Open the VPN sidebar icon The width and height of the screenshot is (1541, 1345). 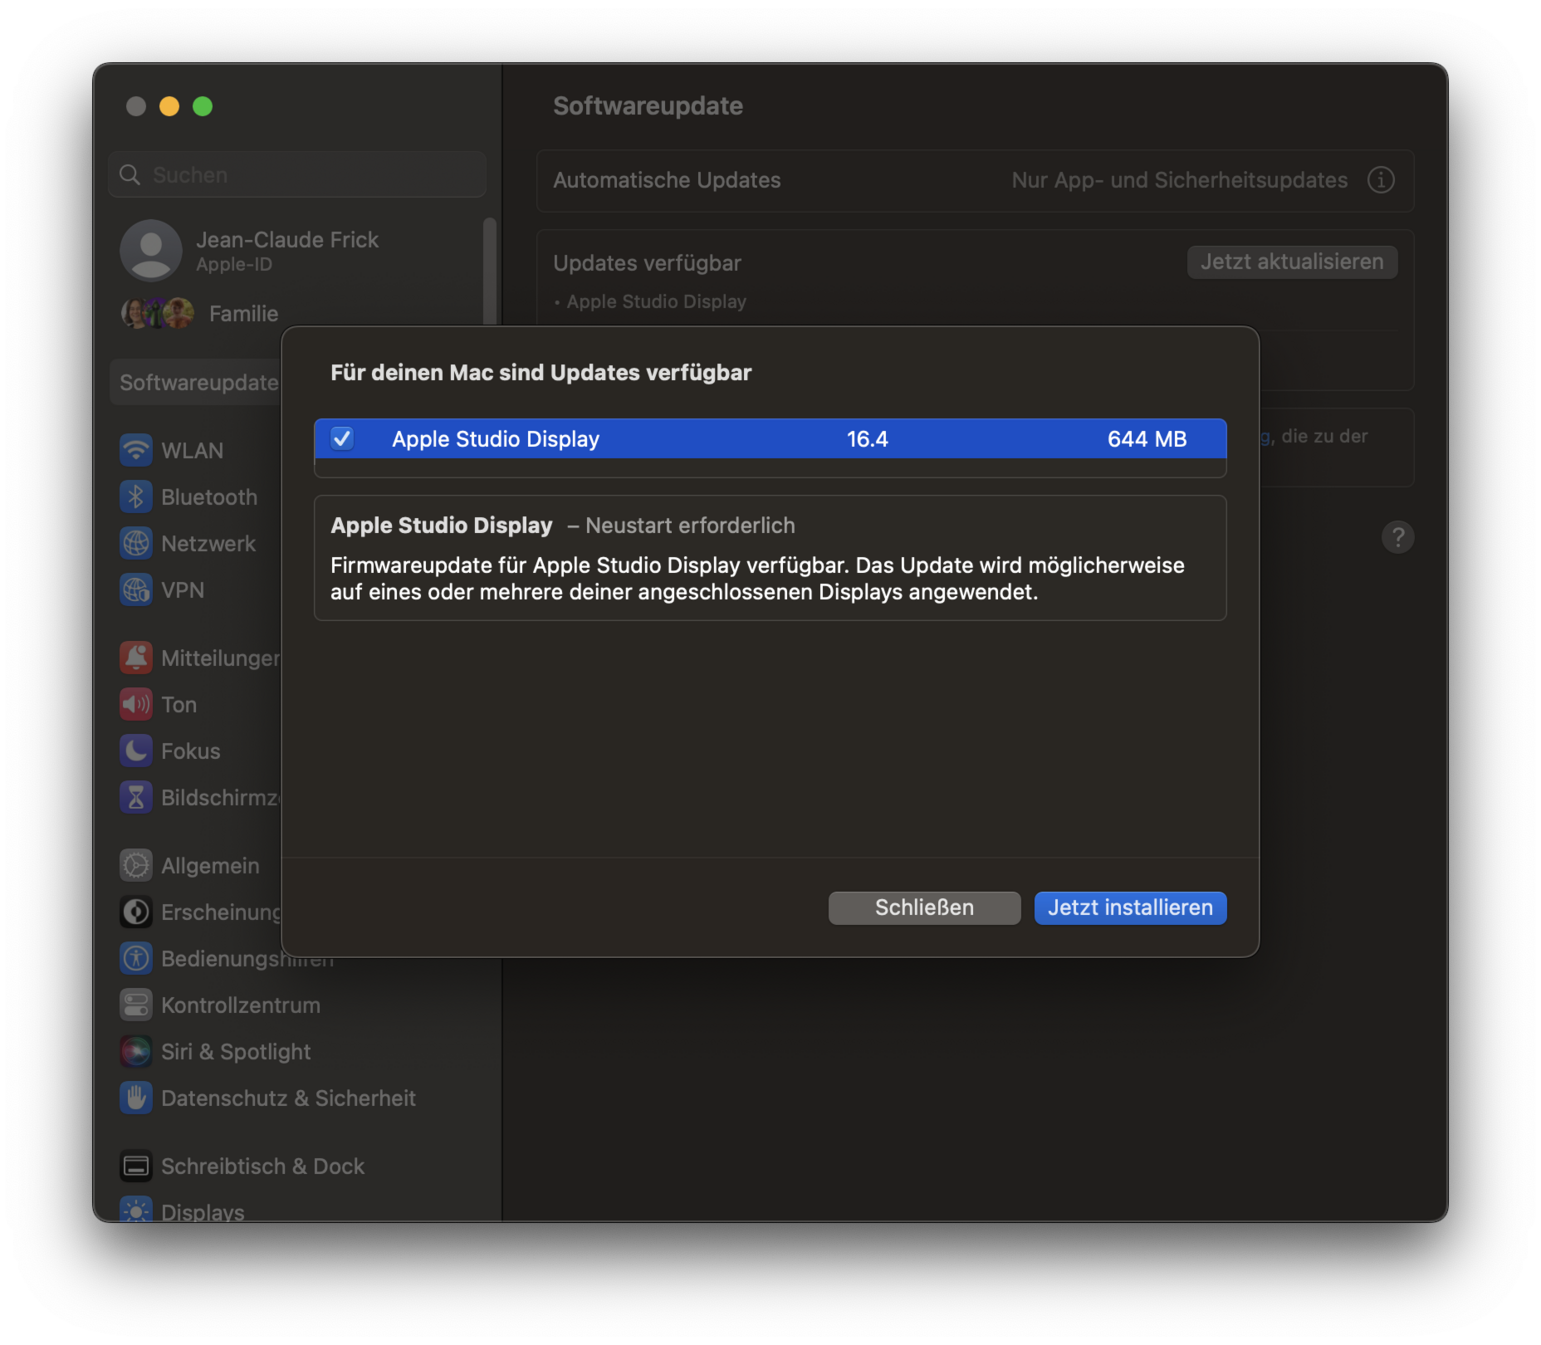(x=136, y=590)
